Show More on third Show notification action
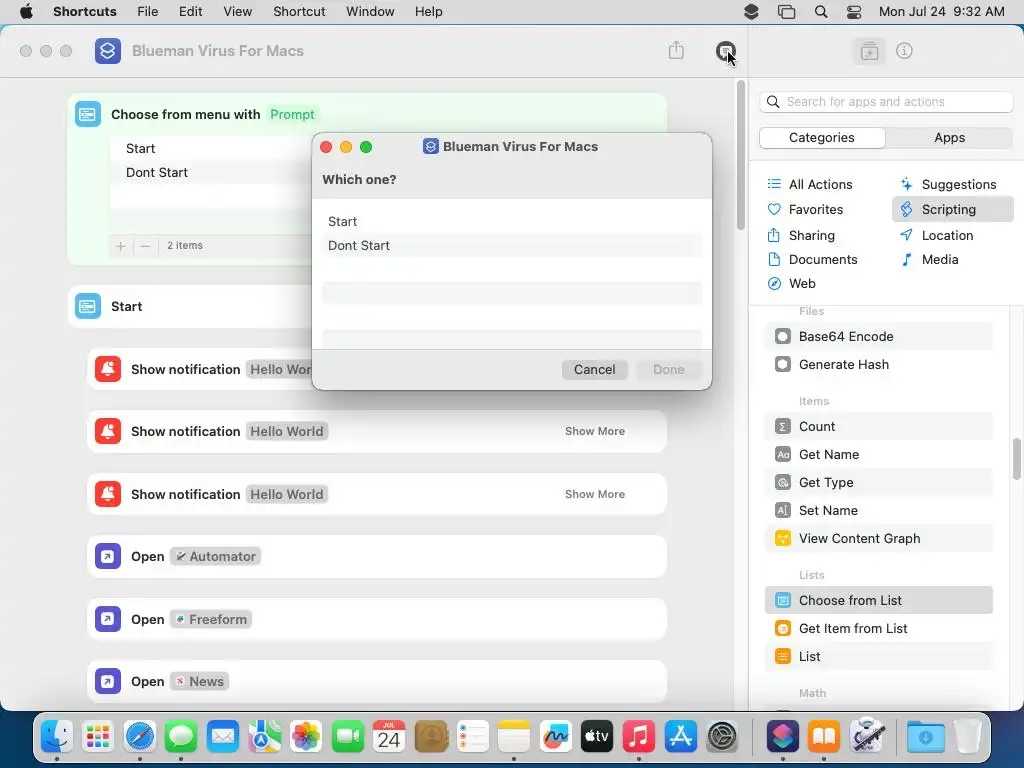This screenshot has width=1024, height=768. click(x=595, y=494)
